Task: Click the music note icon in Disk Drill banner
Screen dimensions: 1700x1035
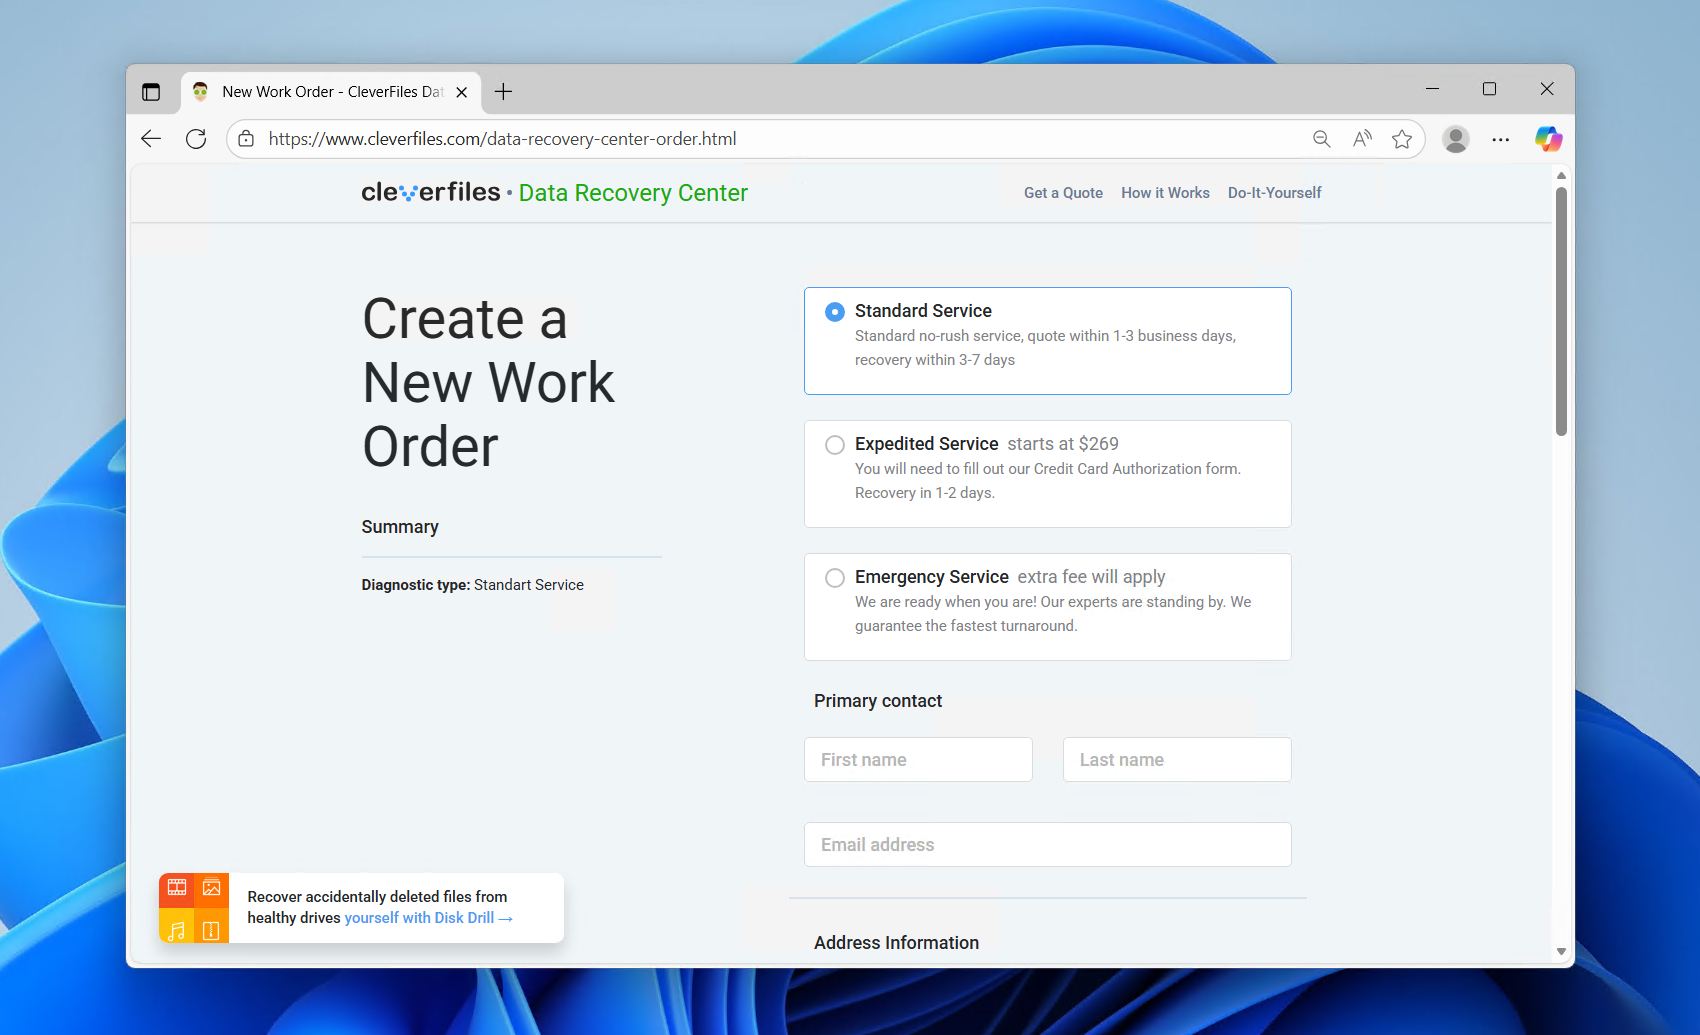Action: pyautogui.click(x=177, y=929)
